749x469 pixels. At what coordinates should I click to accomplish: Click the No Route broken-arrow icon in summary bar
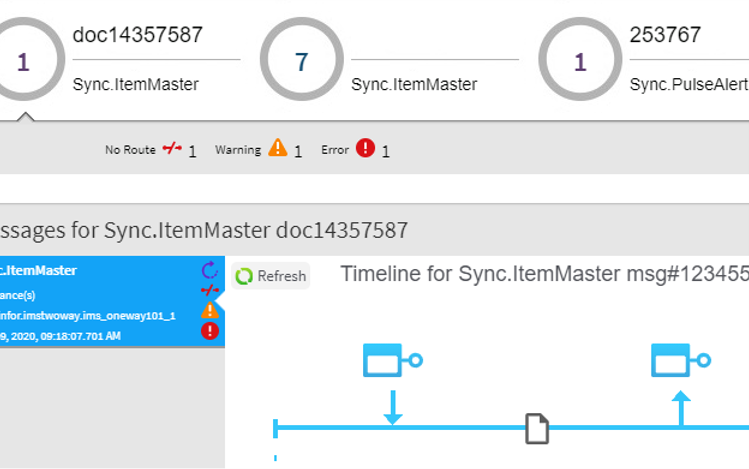coord(172,148)
